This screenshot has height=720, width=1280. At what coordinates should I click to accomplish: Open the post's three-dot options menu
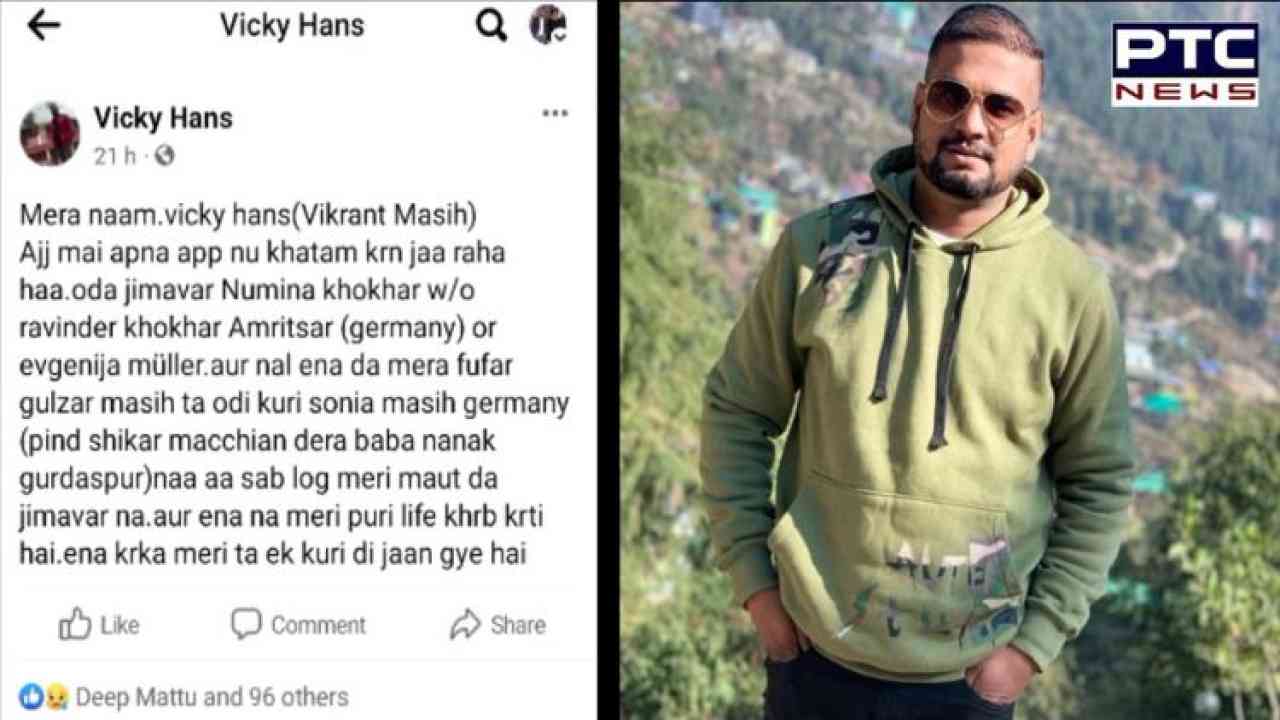coord(555,113)
